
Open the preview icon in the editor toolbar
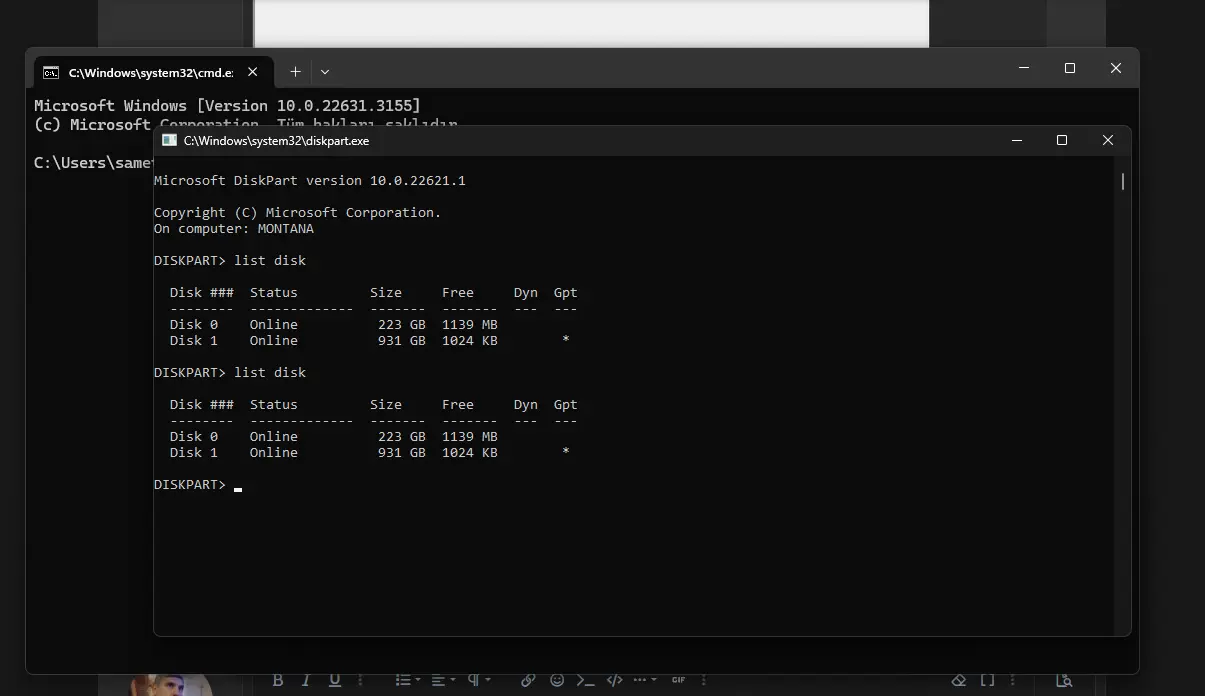[1064, 680]
